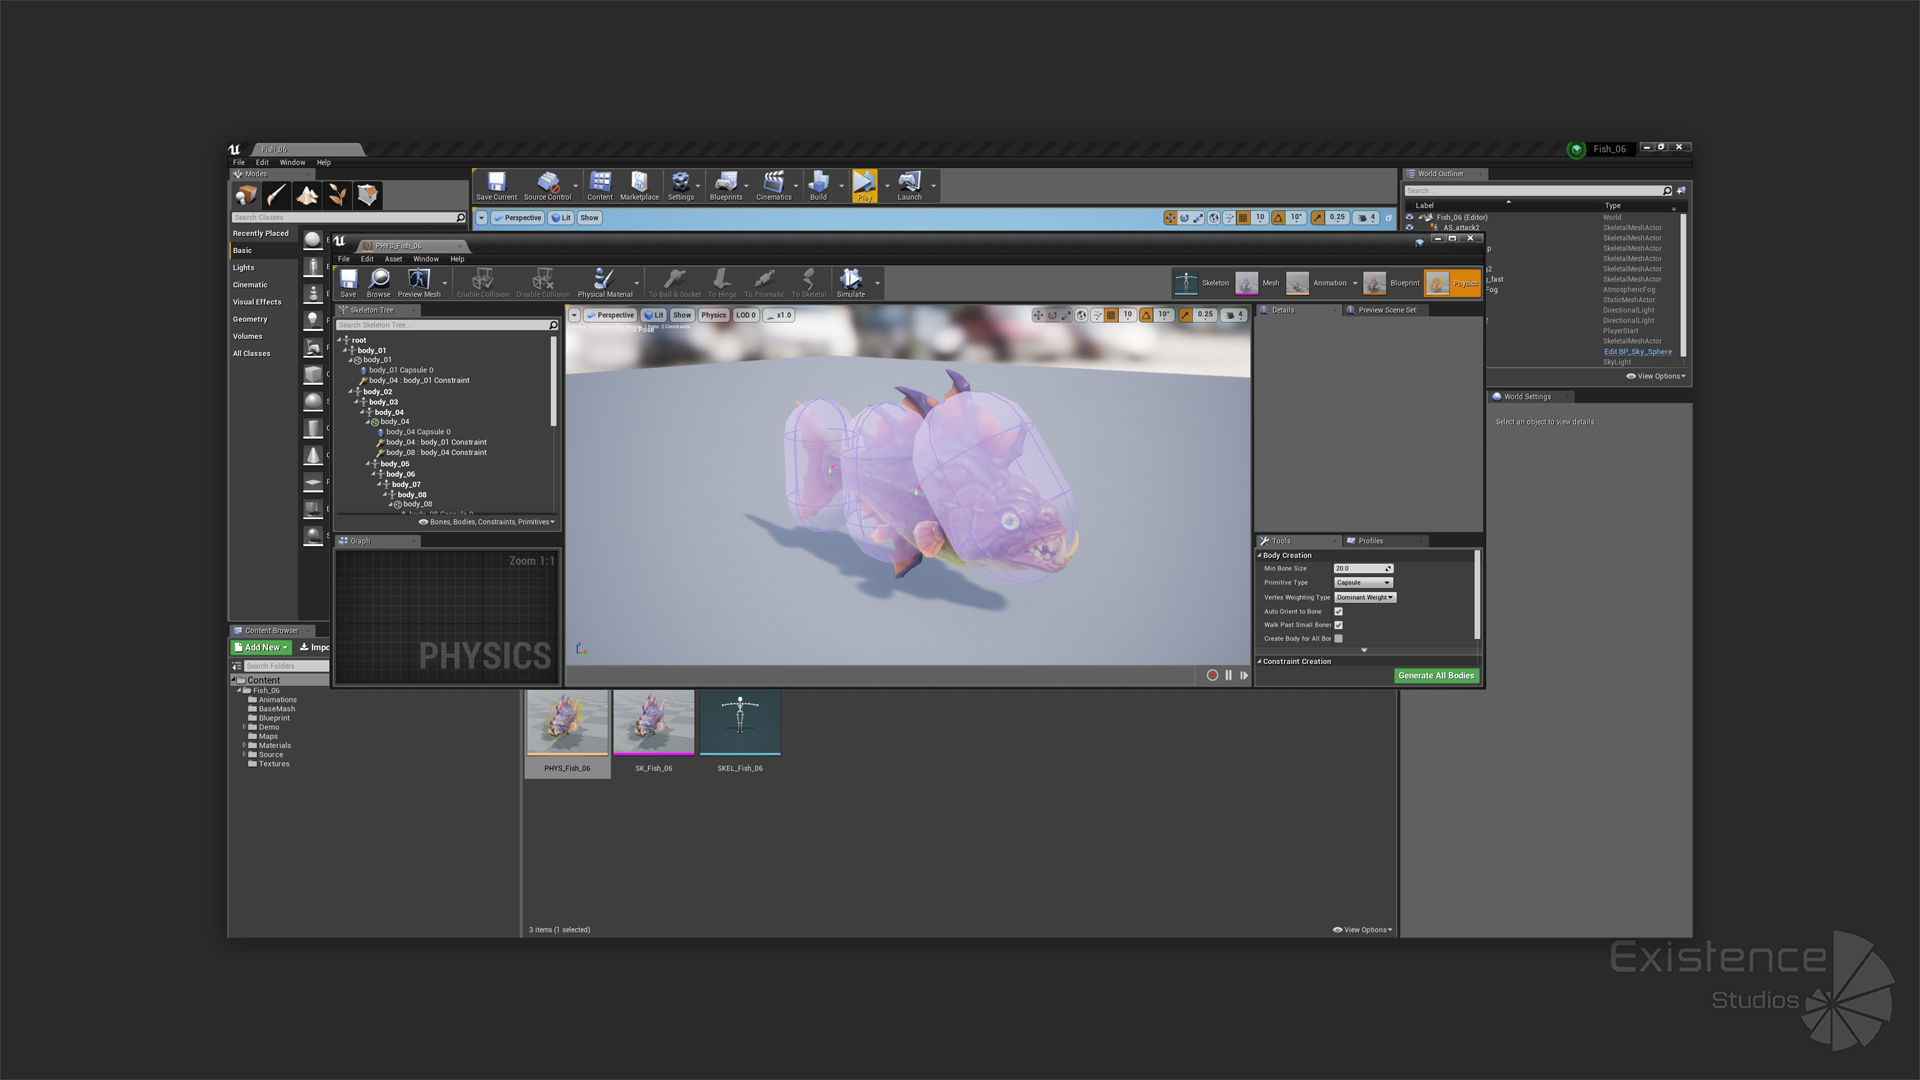Select the Place mode icon in Modes panel
Image resolution: width=1920 pixels, height=1080 pixels.
(x=246, y=195)
